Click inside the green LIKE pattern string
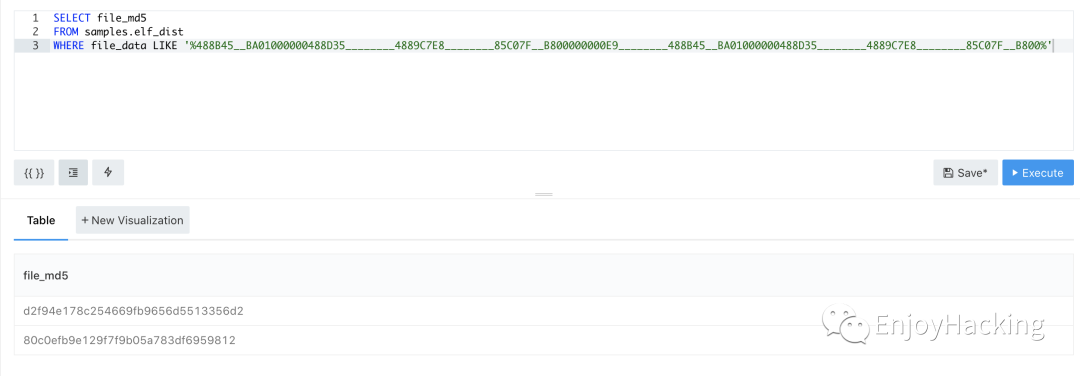Viewport: 1080px width, 376px height. coord(618,45)
